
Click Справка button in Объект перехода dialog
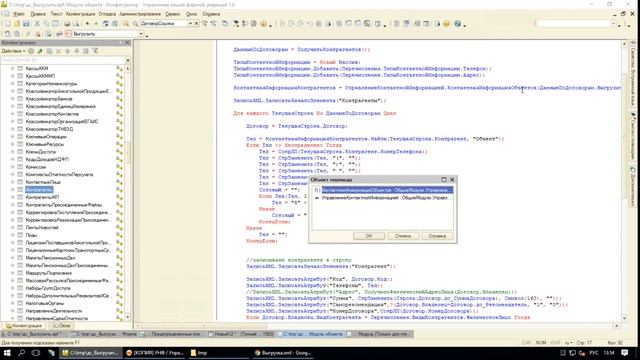point(437,236)
